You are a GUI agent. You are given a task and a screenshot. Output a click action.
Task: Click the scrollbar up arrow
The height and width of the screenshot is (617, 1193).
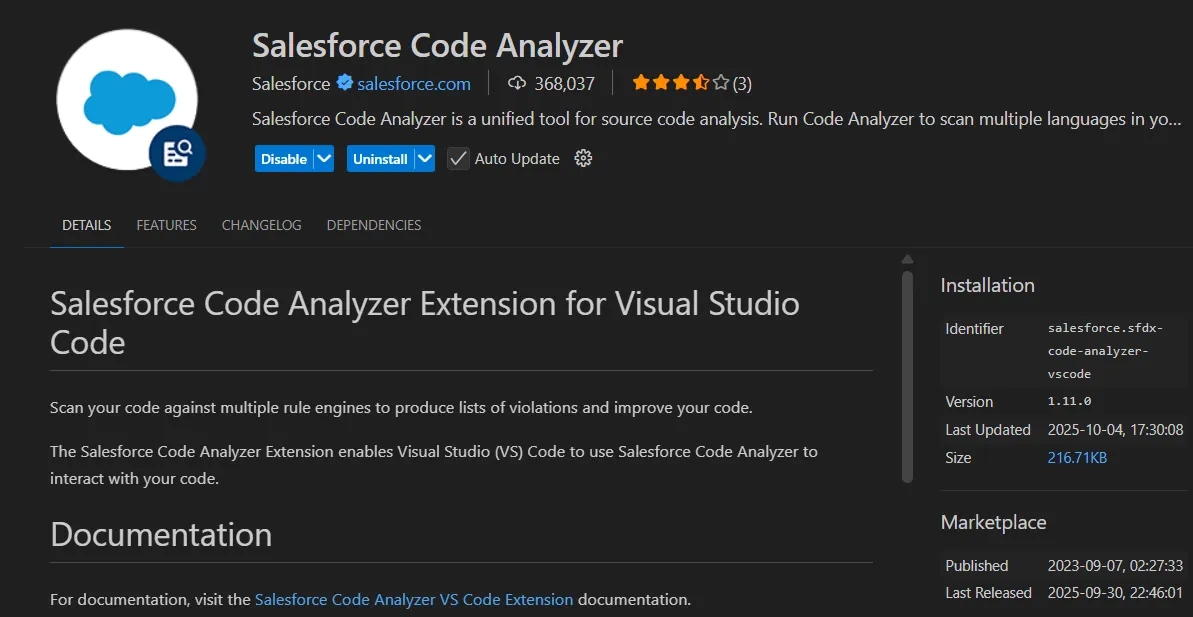tap(907, 259)
